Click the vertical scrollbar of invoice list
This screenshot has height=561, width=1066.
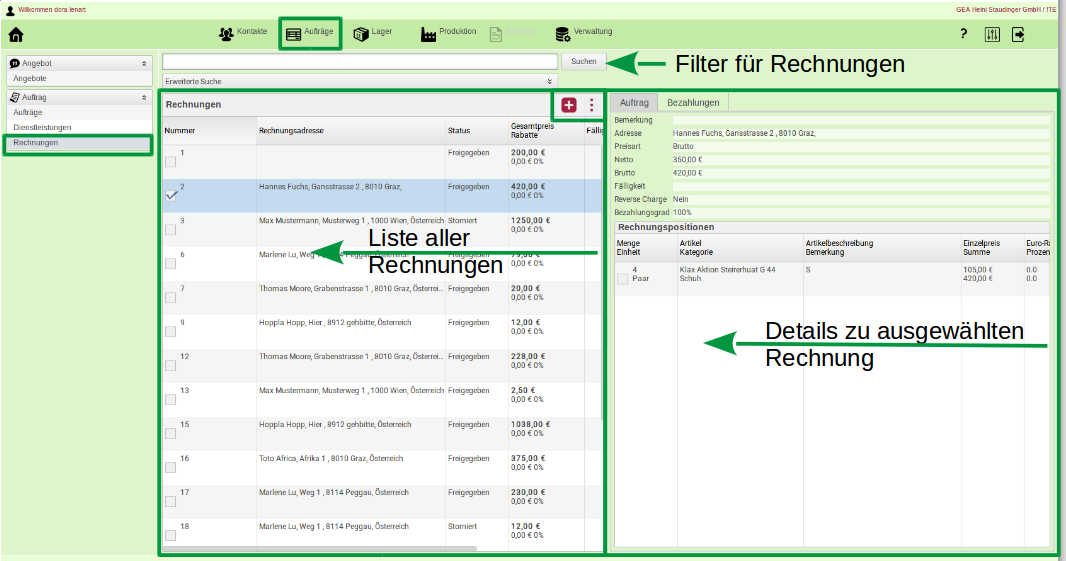click(x=603, y=282)
